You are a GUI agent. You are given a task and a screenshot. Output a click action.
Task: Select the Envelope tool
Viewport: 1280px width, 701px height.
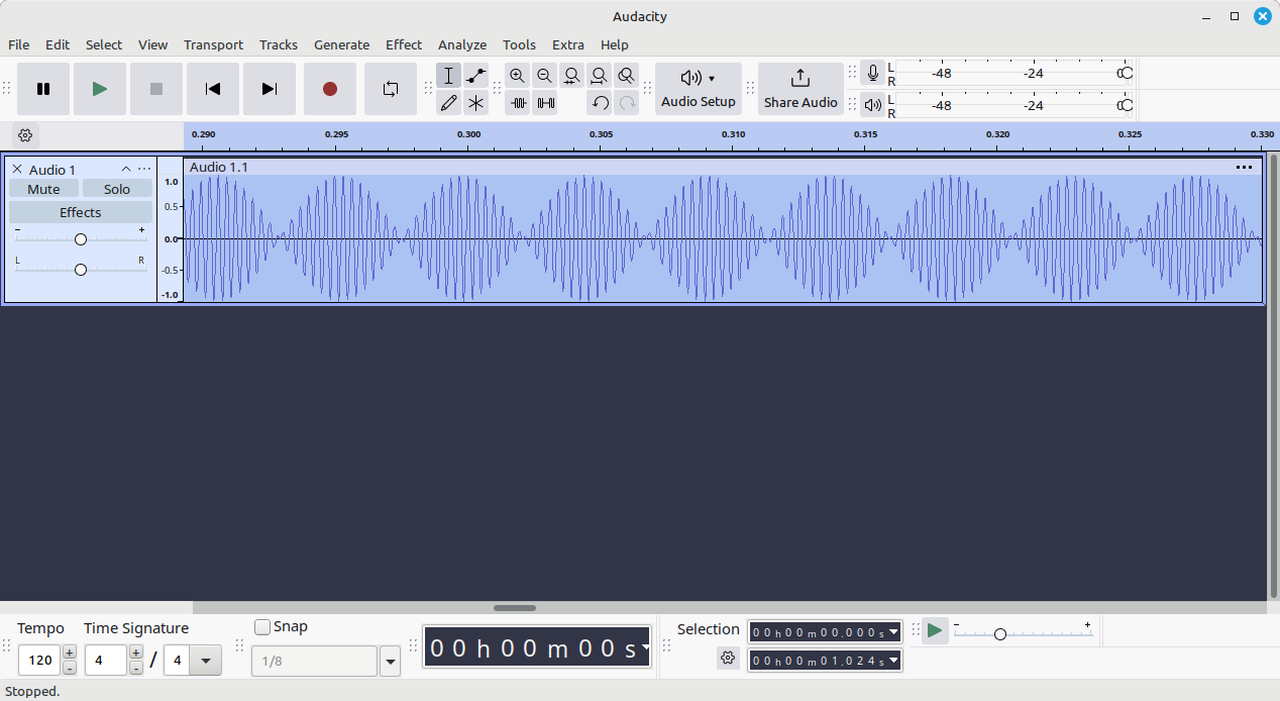pyautogui.click(x=475, y=75)
